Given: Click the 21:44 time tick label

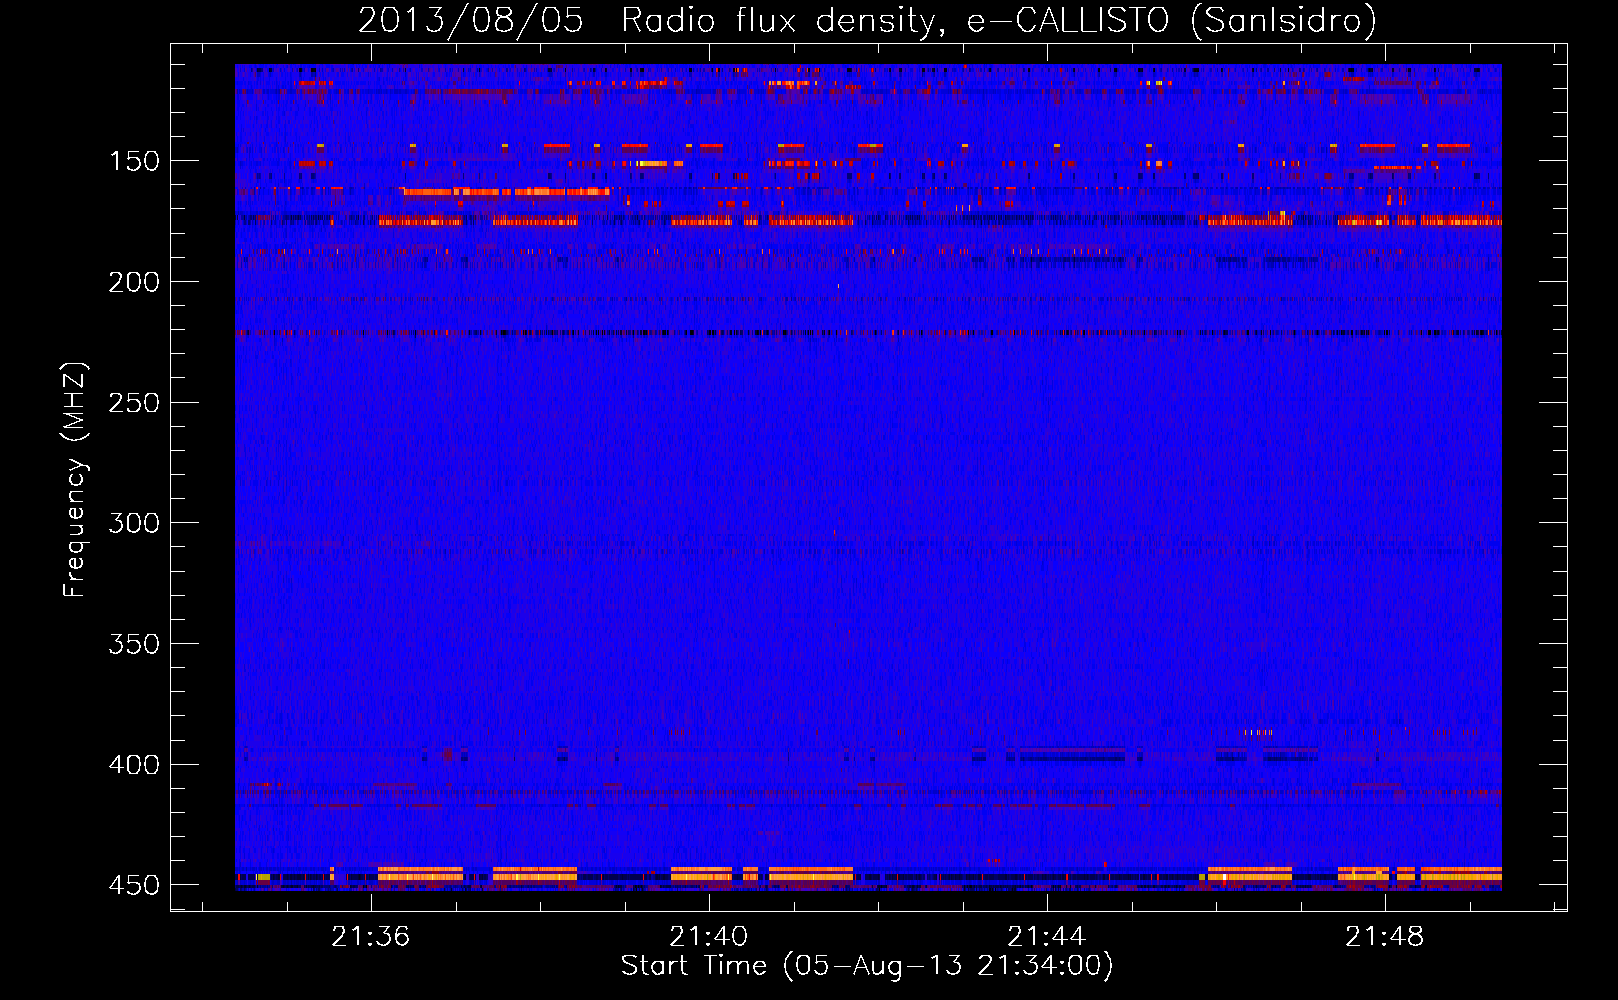Looking at the screenshot, I should pos(1046,937).
